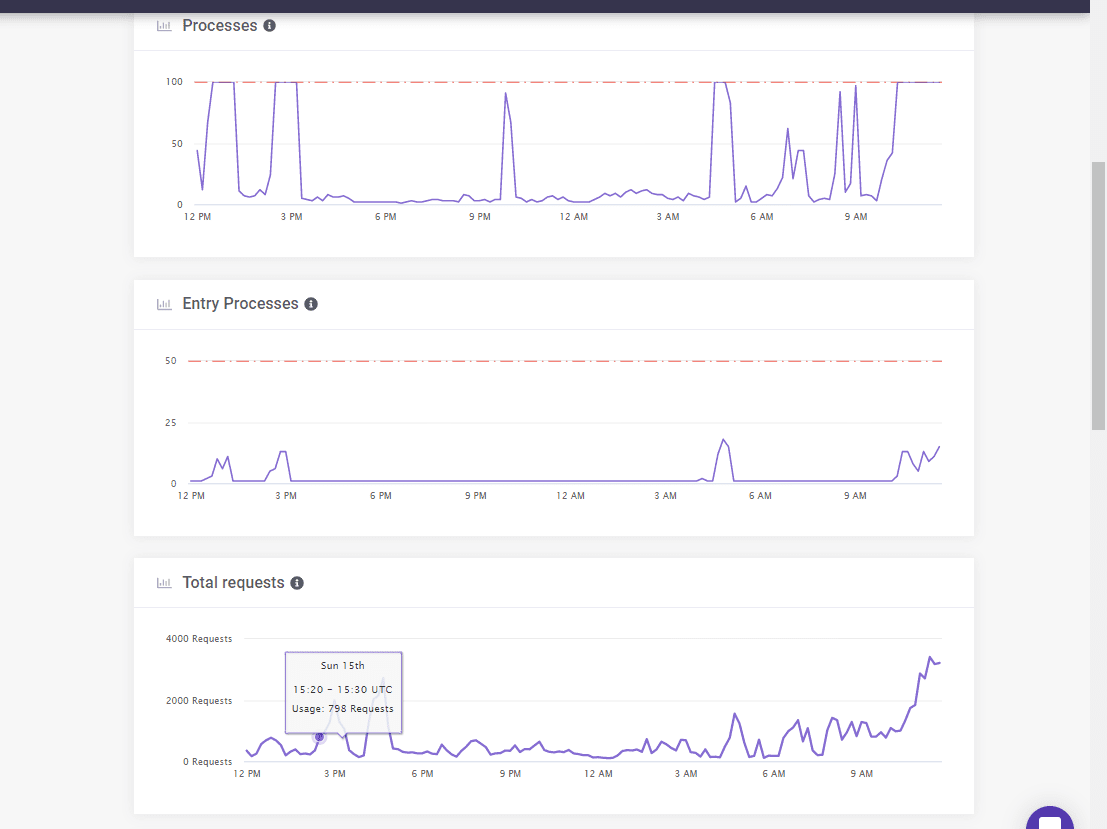Click the Entry Processes info icon
This screenshot has width=1107, height=829.
311,304
